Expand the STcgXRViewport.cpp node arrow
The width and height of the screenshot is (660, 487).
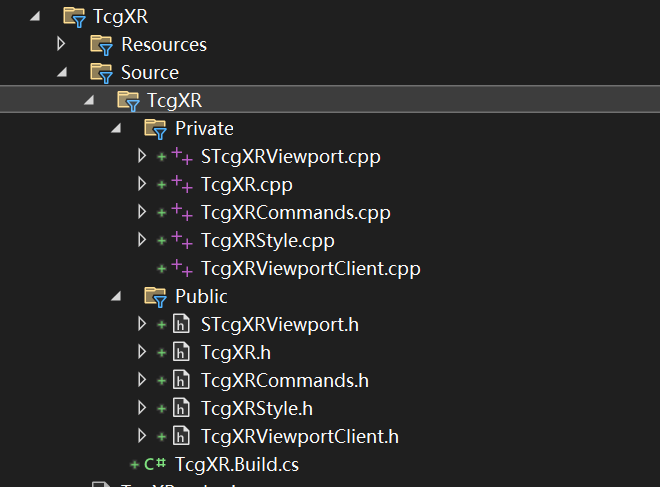coord(142,156)
